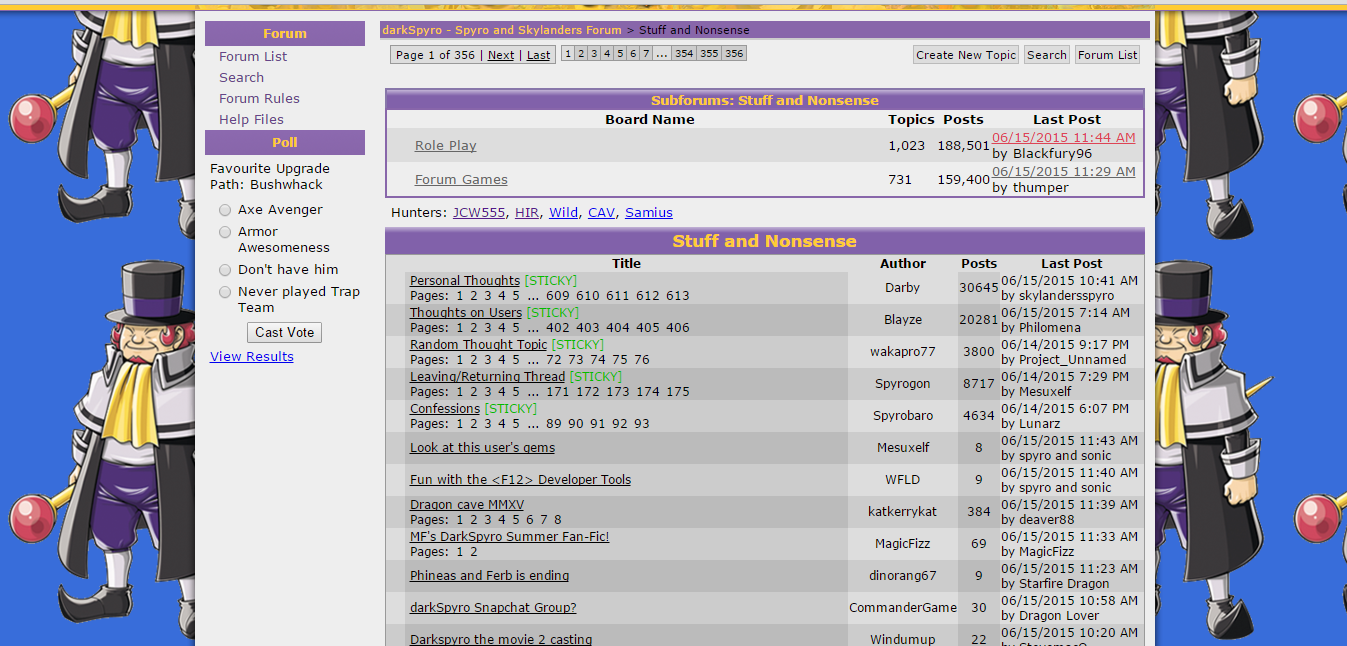
Task: Go to page 8 of Dragon cave MMXV
Action: tap(557, 520)
